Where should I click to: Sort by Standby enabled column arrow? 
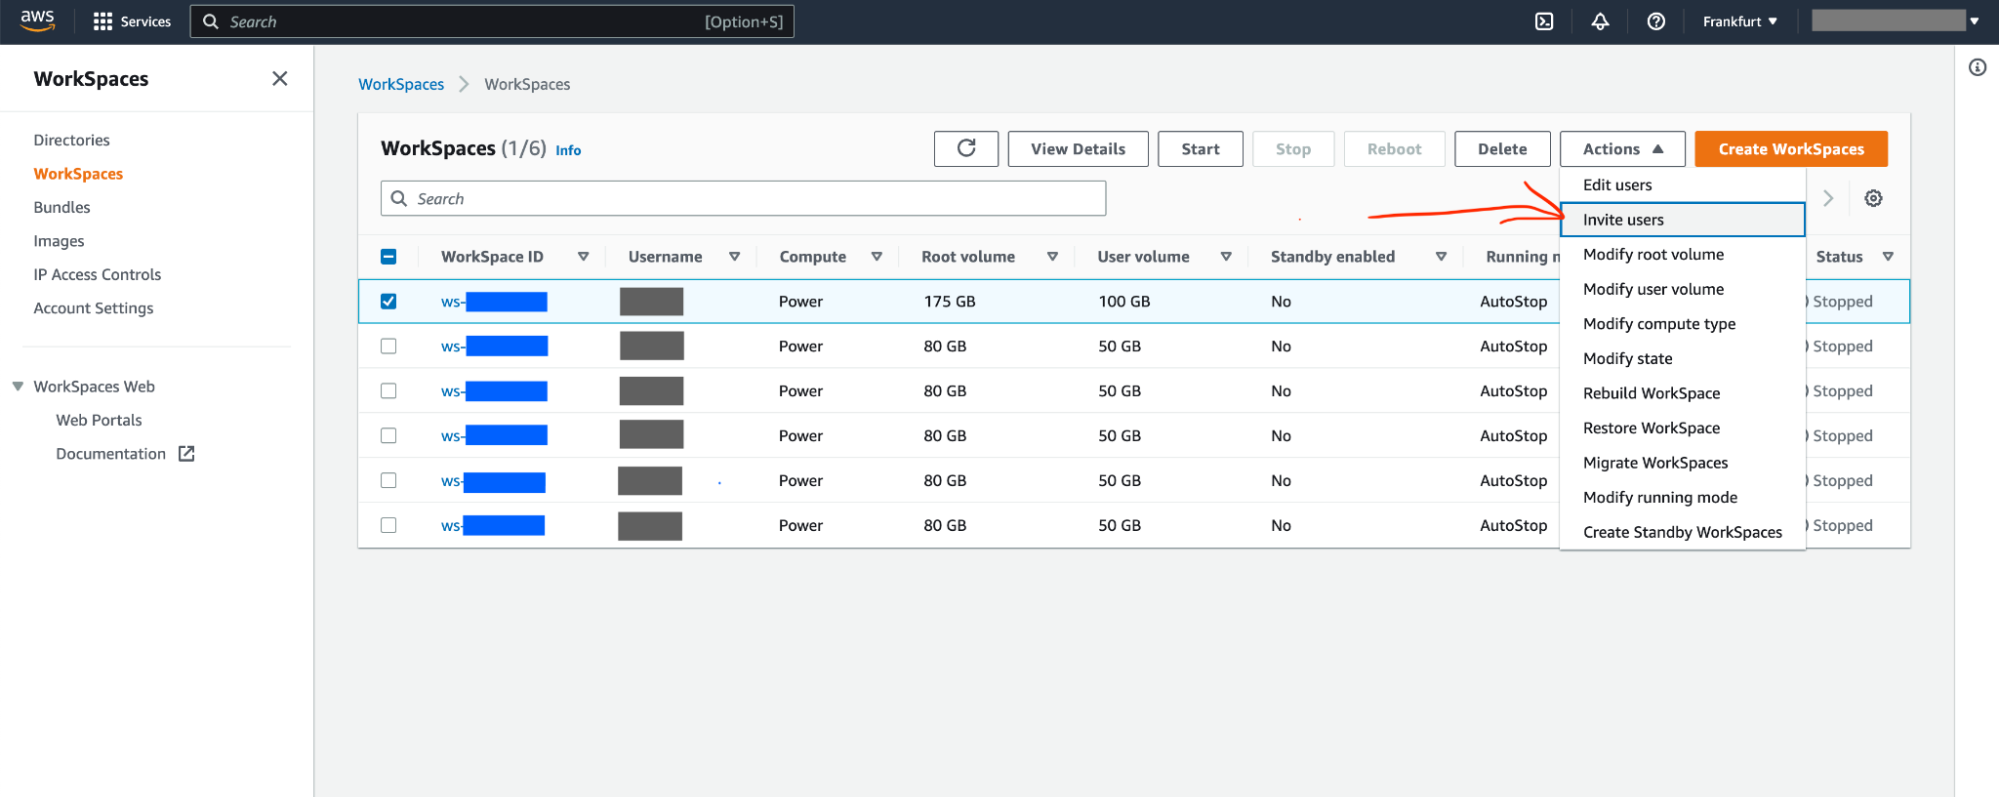point(1441,257)
